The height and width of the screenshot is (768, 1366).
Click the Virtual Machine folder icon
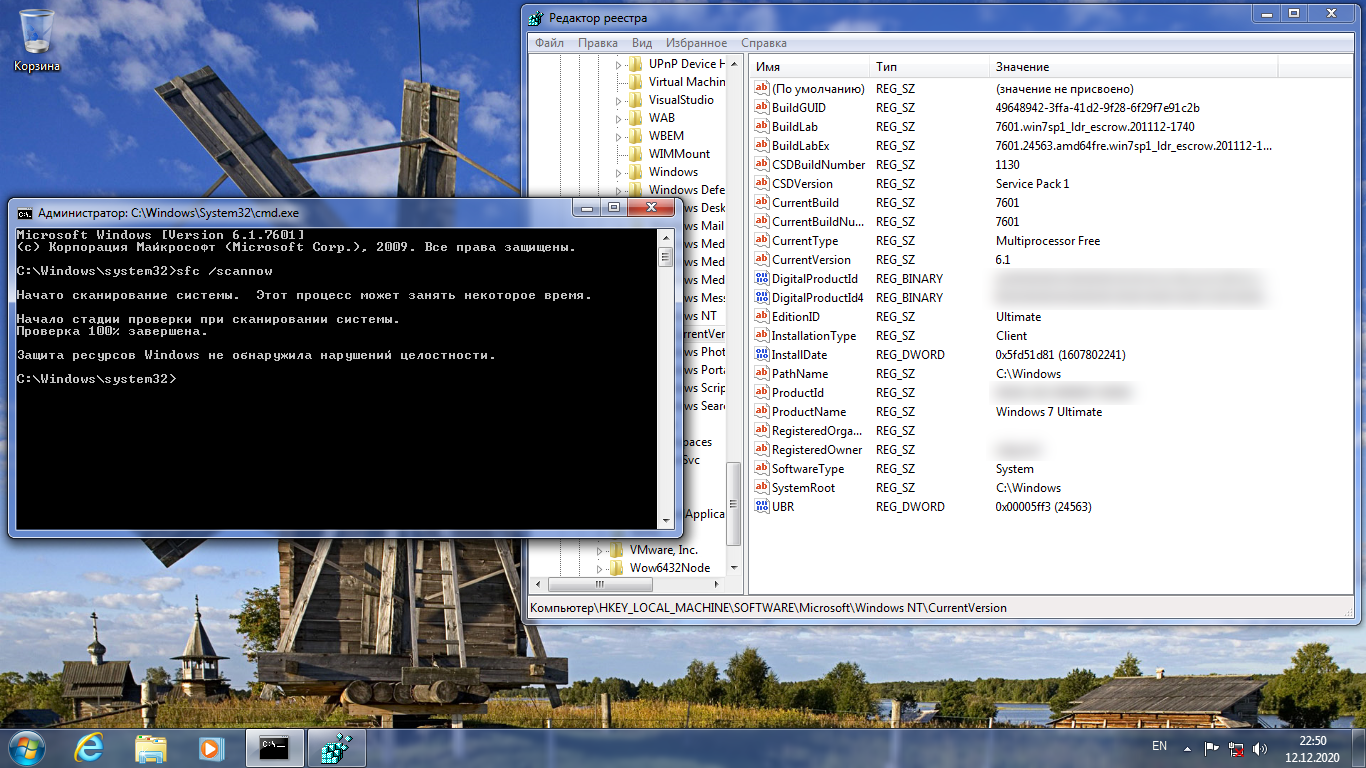tap(635, 82)
